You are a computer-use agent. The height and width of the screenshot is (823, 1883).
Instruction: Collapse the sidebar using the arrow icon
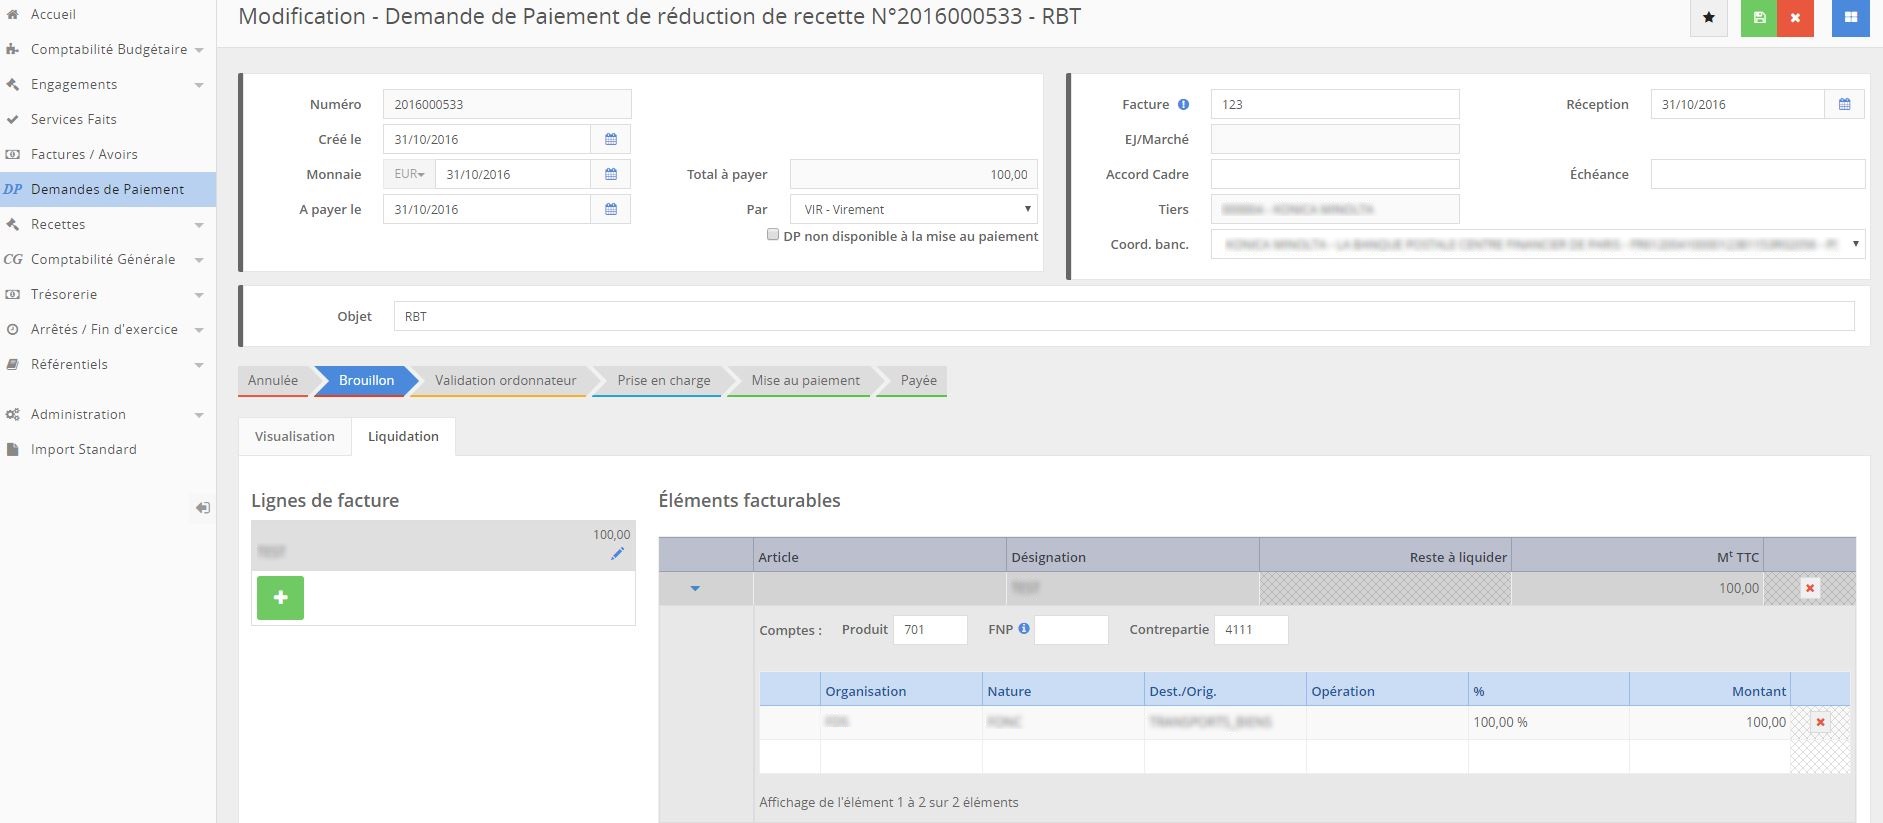[x=203, y=508]
